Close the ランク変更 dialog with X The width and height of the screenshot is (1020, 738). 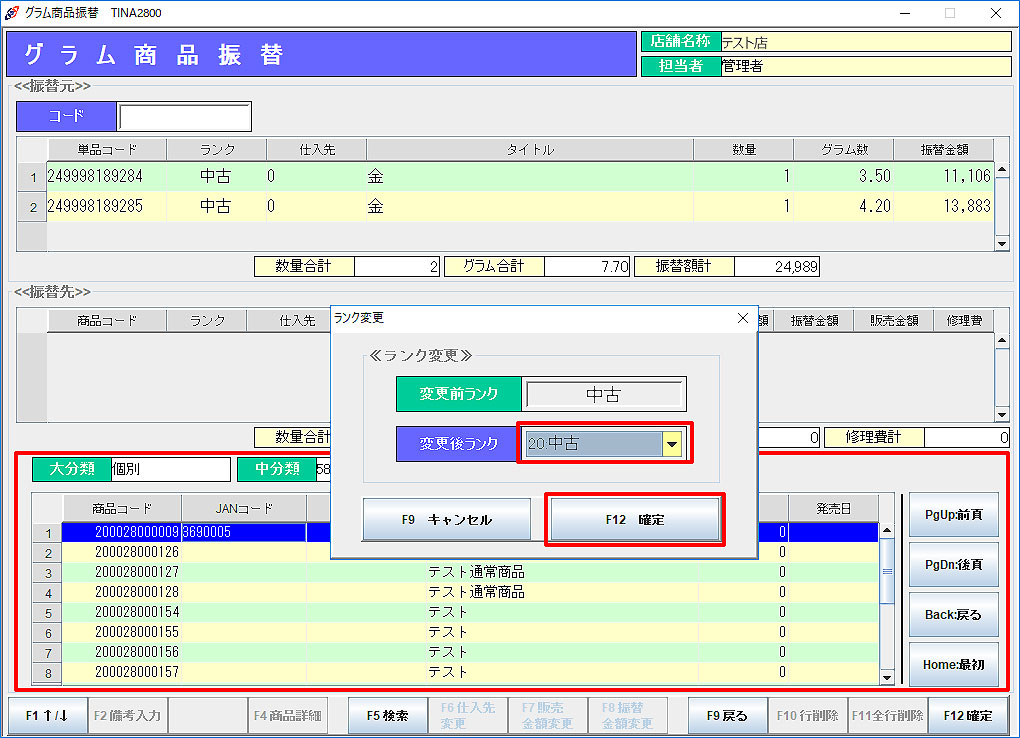tap(742, 318)
